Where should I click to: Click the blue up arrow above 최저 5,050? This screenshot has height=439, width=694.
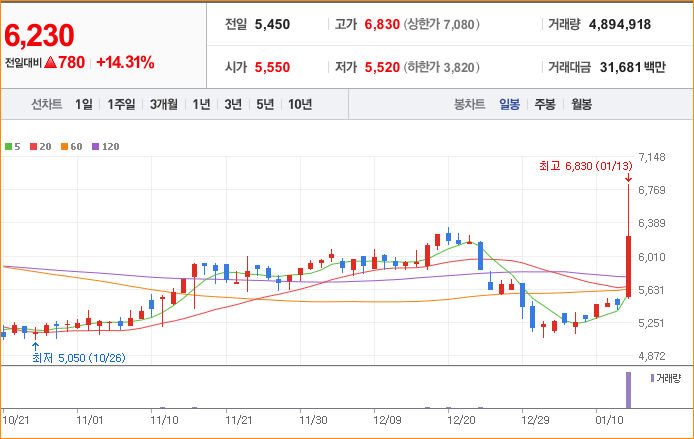35,346
